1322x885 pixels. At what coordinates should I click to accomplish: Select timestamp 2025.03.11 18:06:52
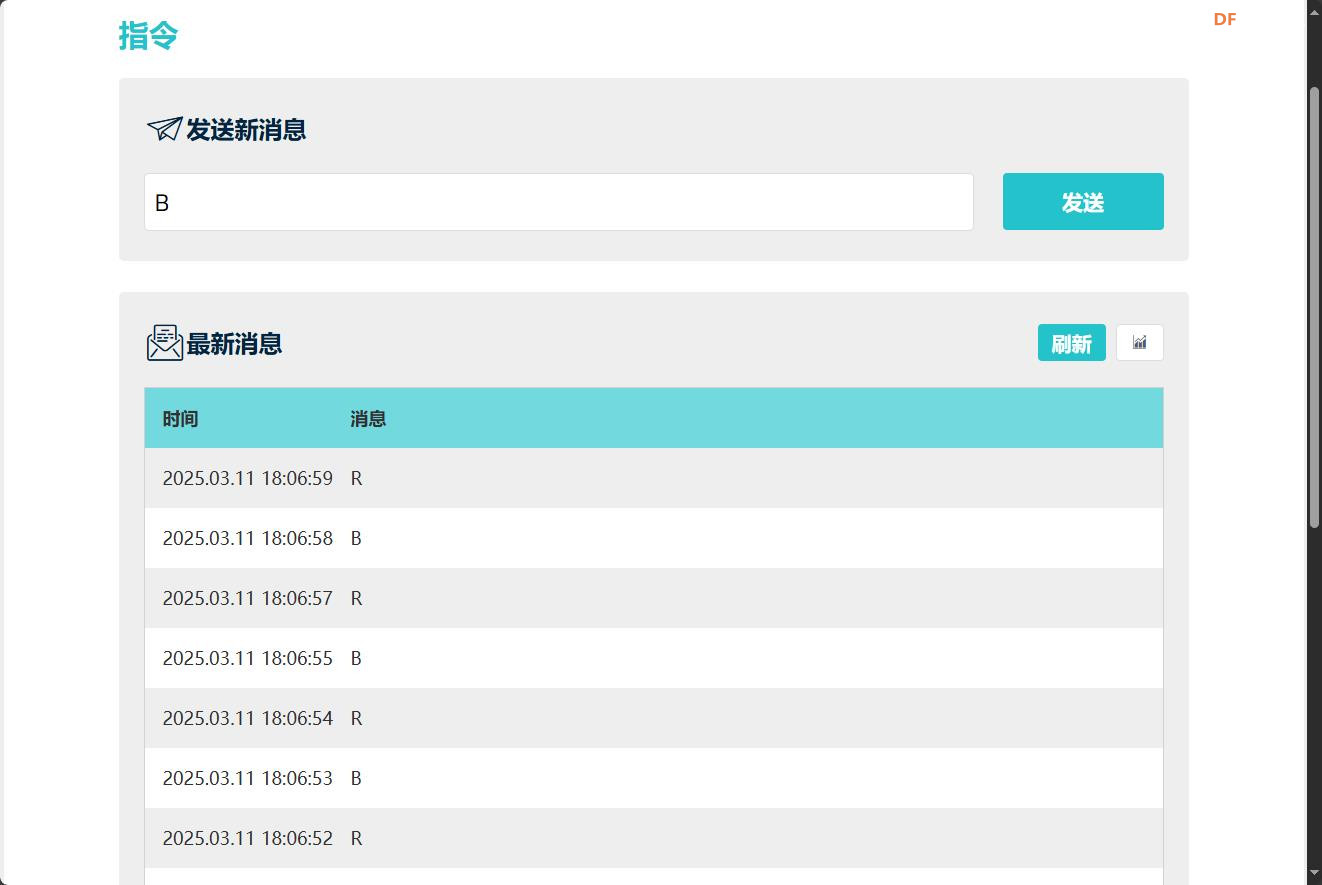pyautogui.click(x=248, y=838)
